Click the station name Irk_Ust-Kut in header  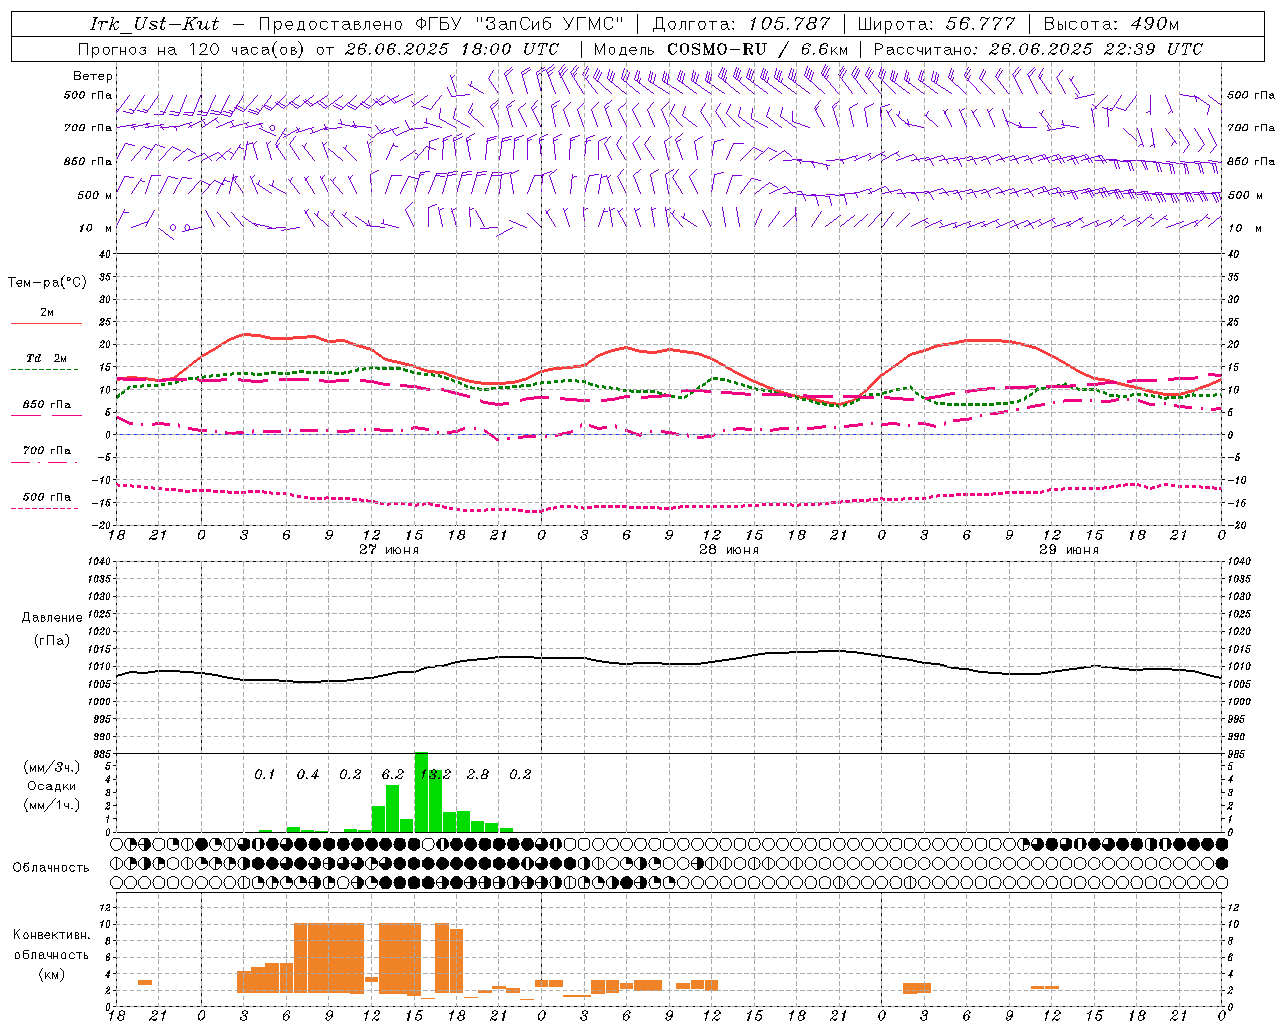[155, 24]
